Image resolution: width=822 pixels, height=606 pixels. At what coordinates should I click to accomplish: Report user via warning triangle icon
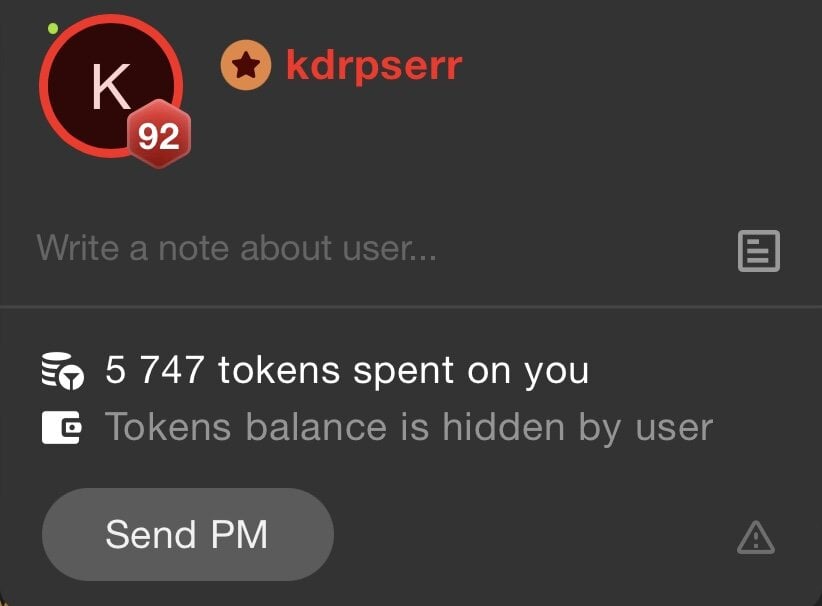[755, 538]
